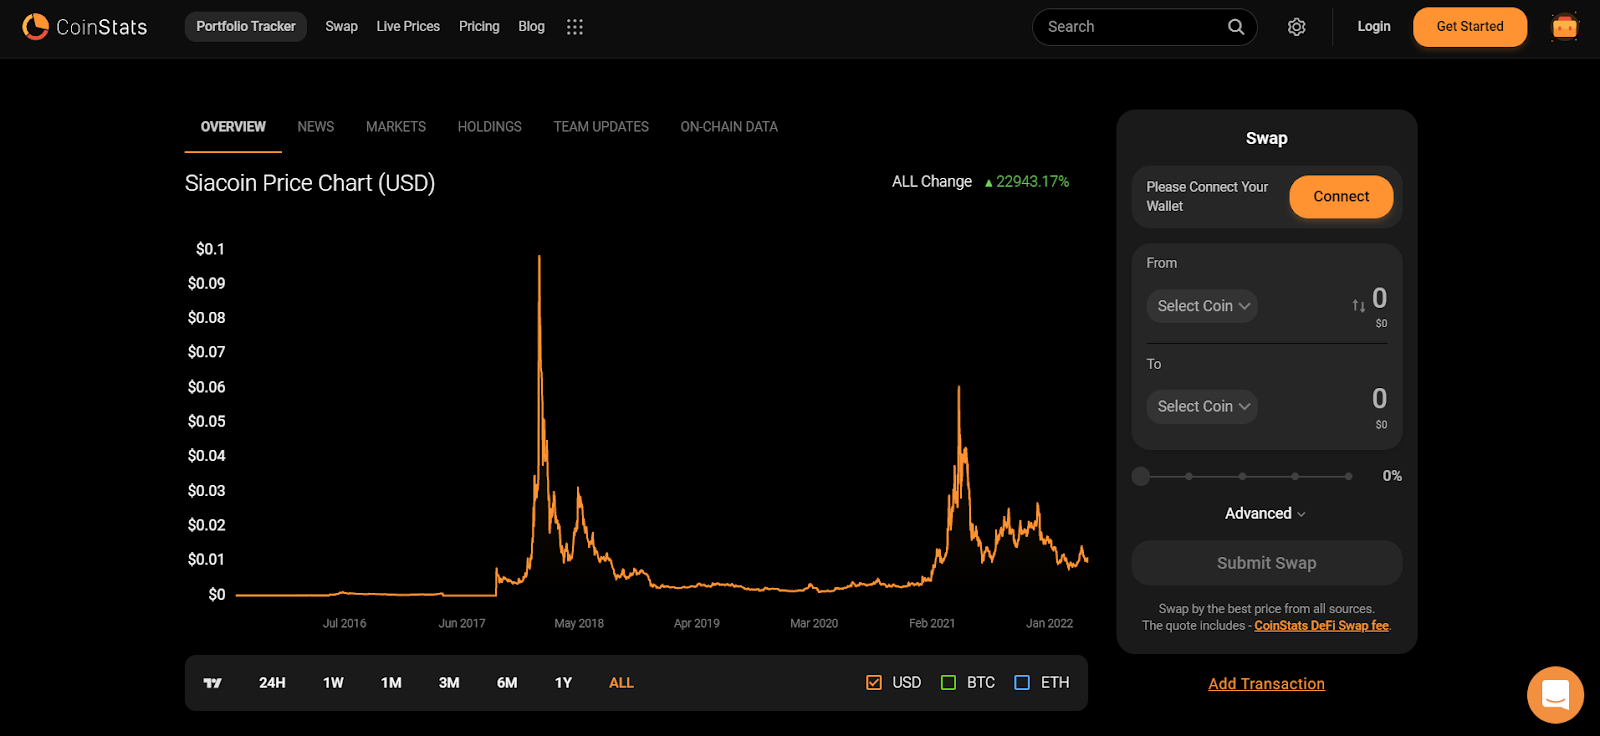Select the 24H chart range
Screen dimensions: 1600x736
(272, 683)
